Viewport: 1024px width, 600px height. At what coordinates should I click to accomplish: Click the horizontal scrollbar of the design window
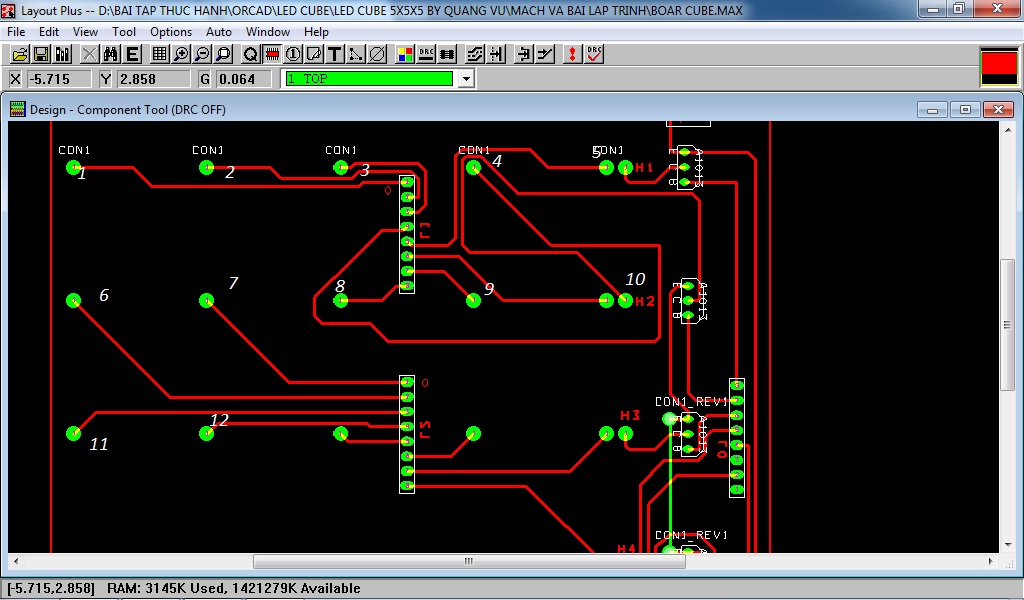tap(469, 561)
